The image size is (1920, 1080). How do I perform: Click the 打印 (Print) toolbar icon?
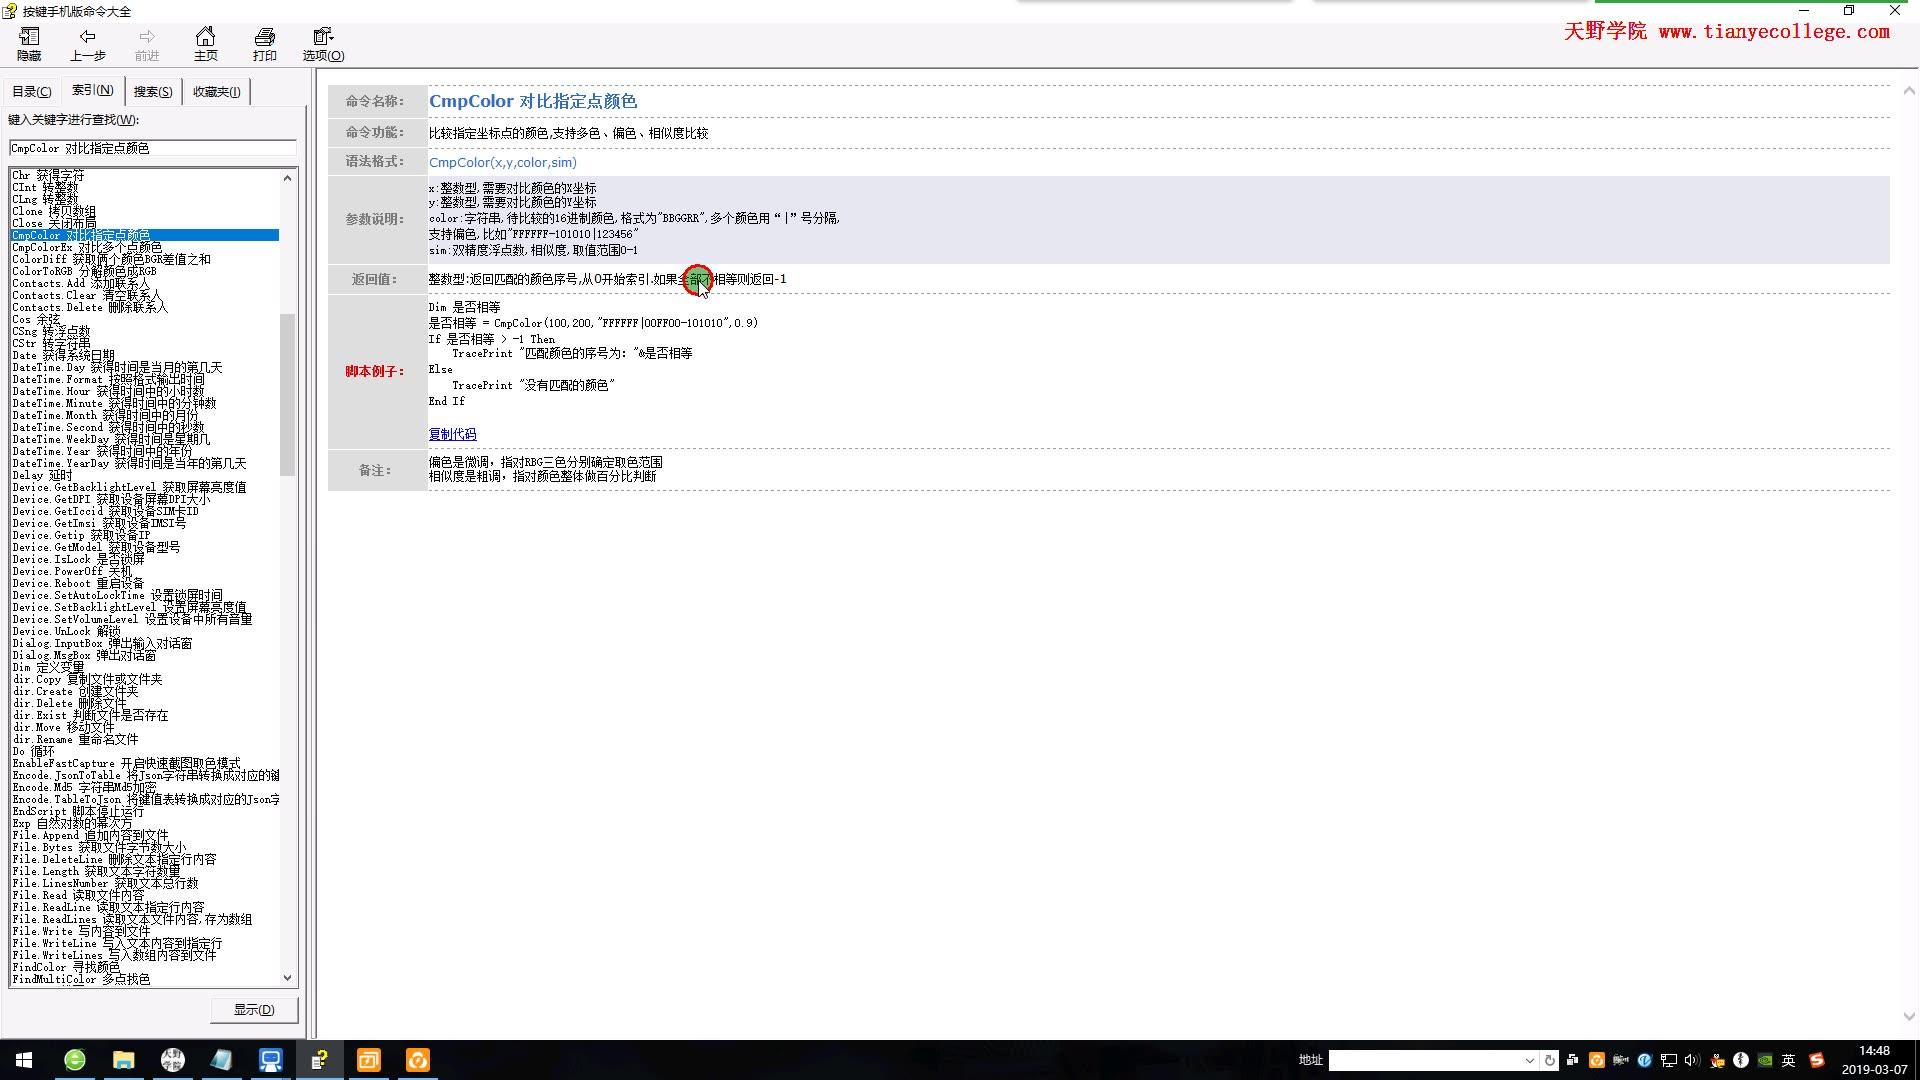[x=264, y=44]
